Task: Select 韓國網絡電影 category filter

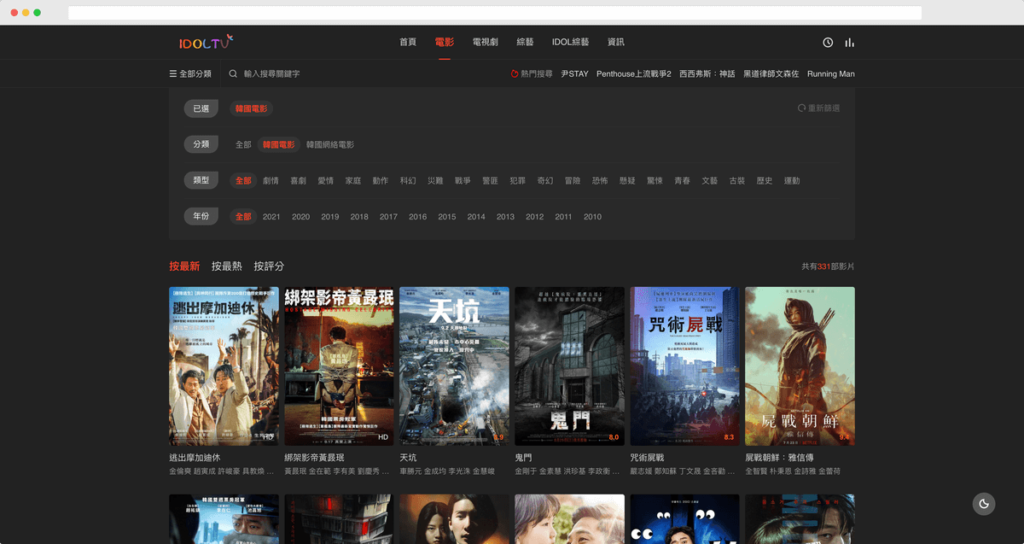Action: (x=330, y=144)
